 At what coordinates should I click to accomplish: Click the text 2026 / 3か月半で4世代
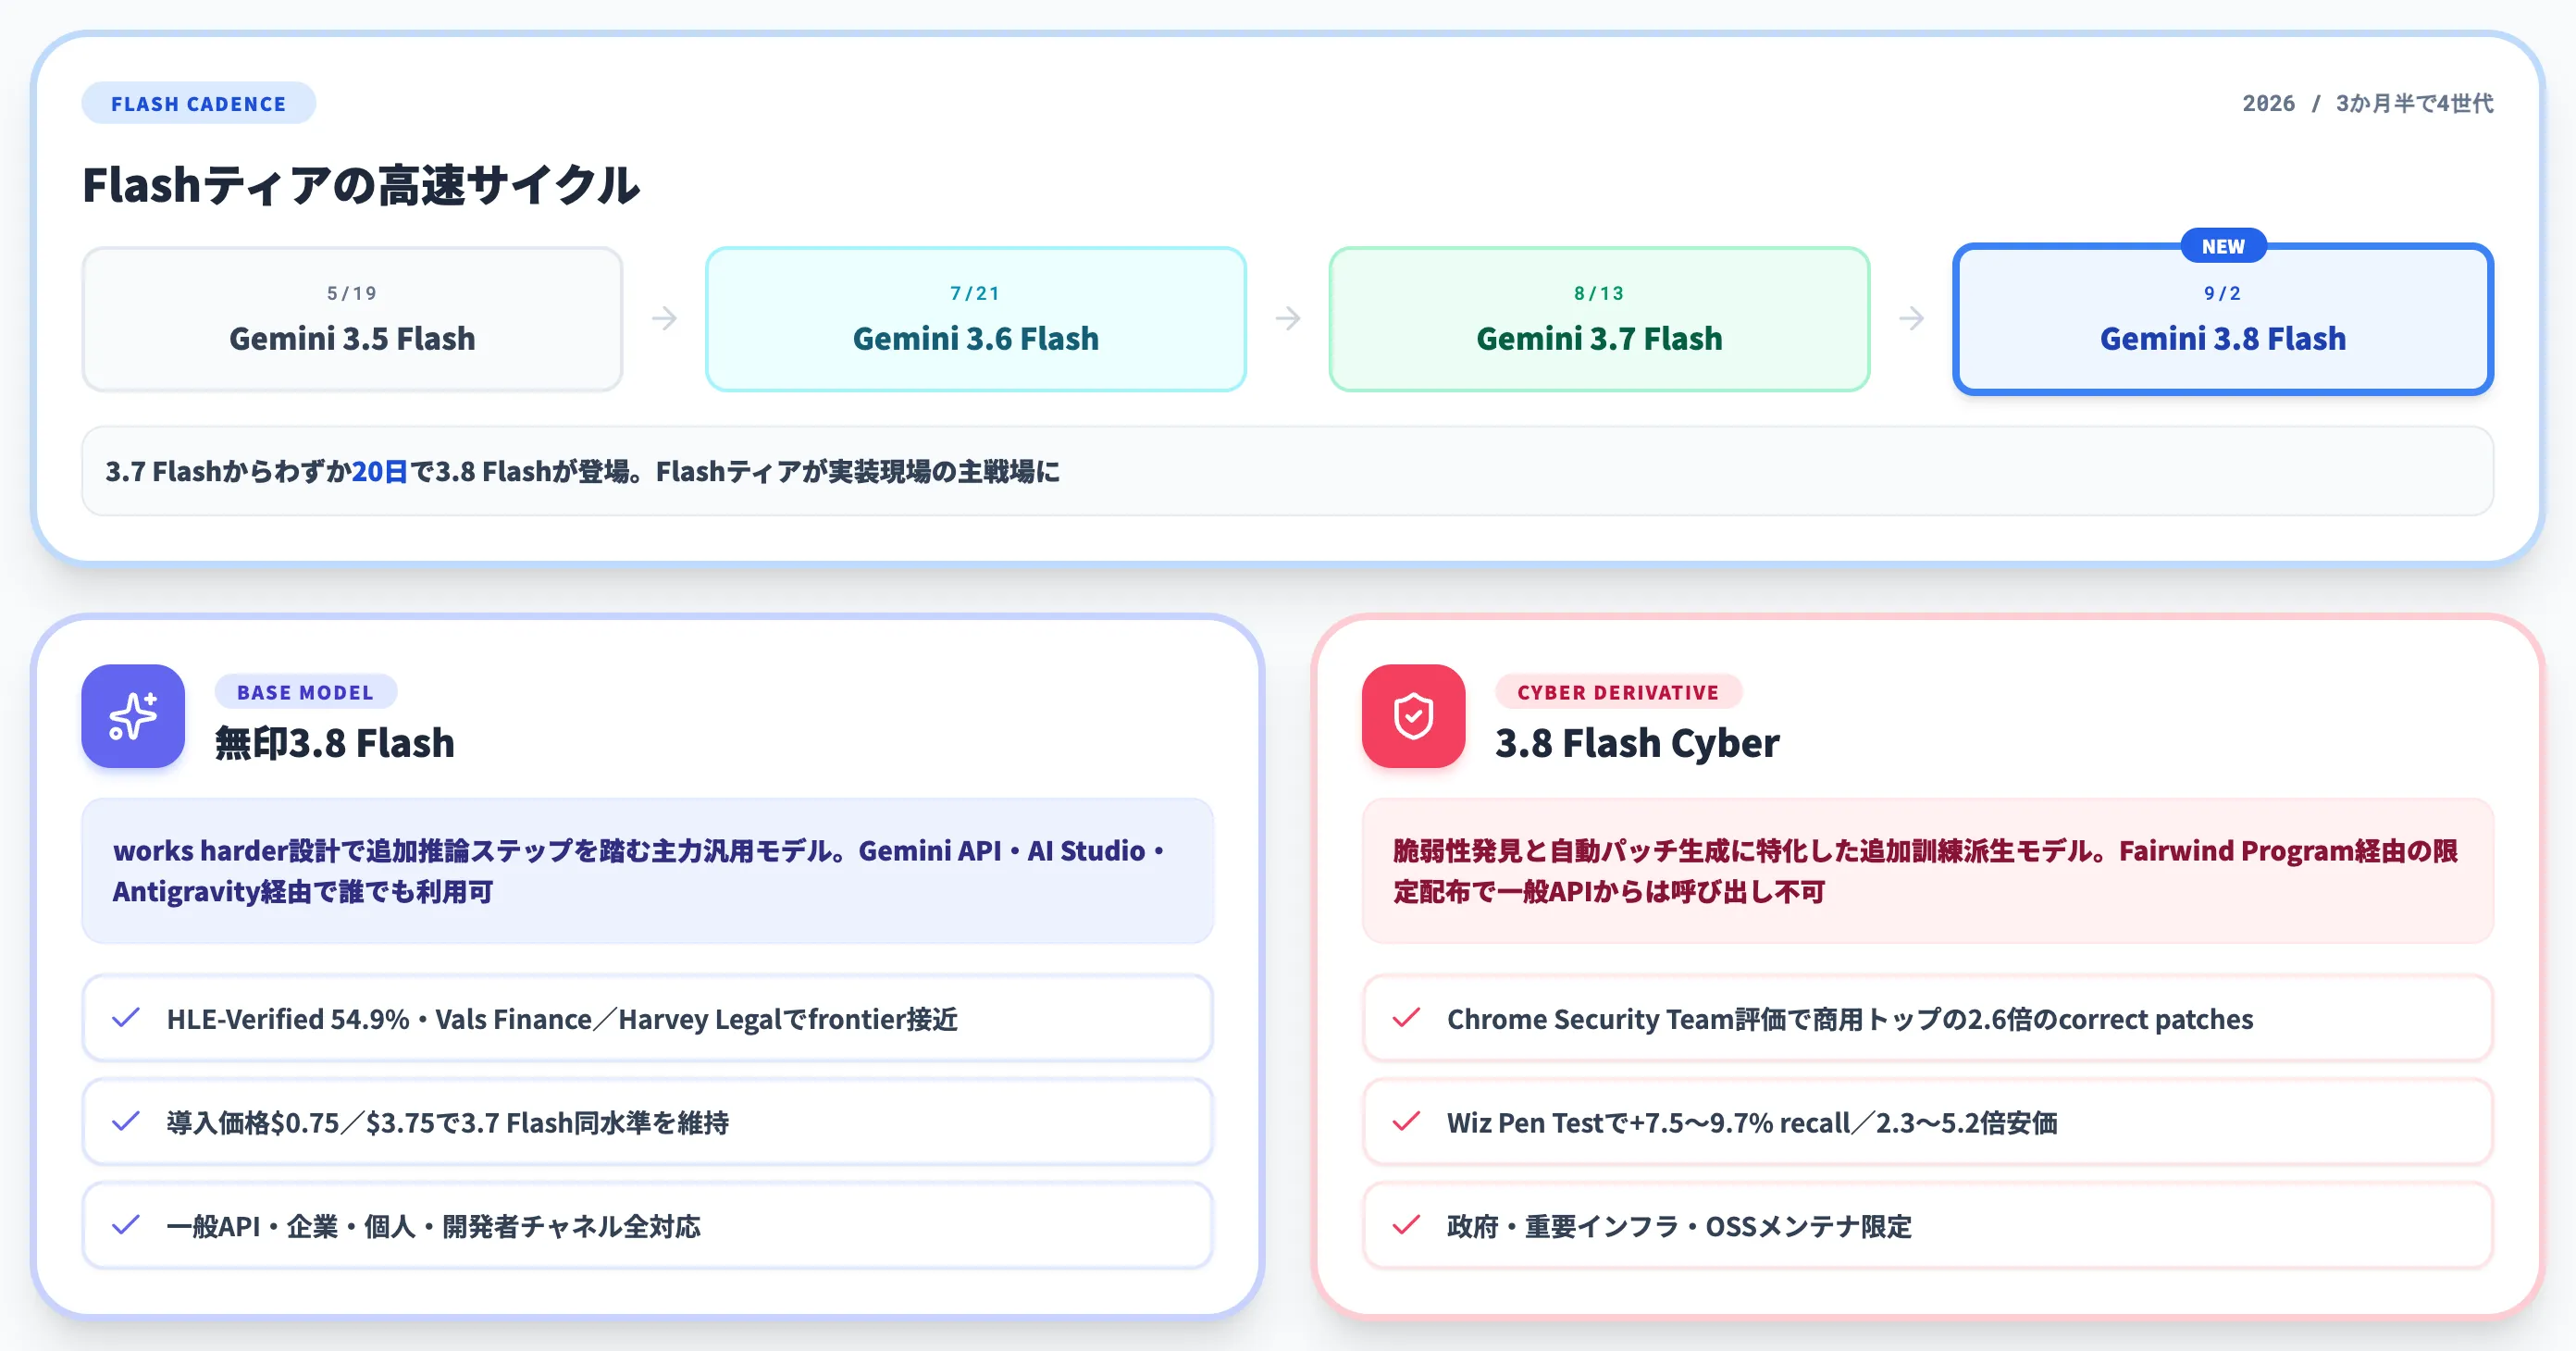click(x=2367, y=103)
